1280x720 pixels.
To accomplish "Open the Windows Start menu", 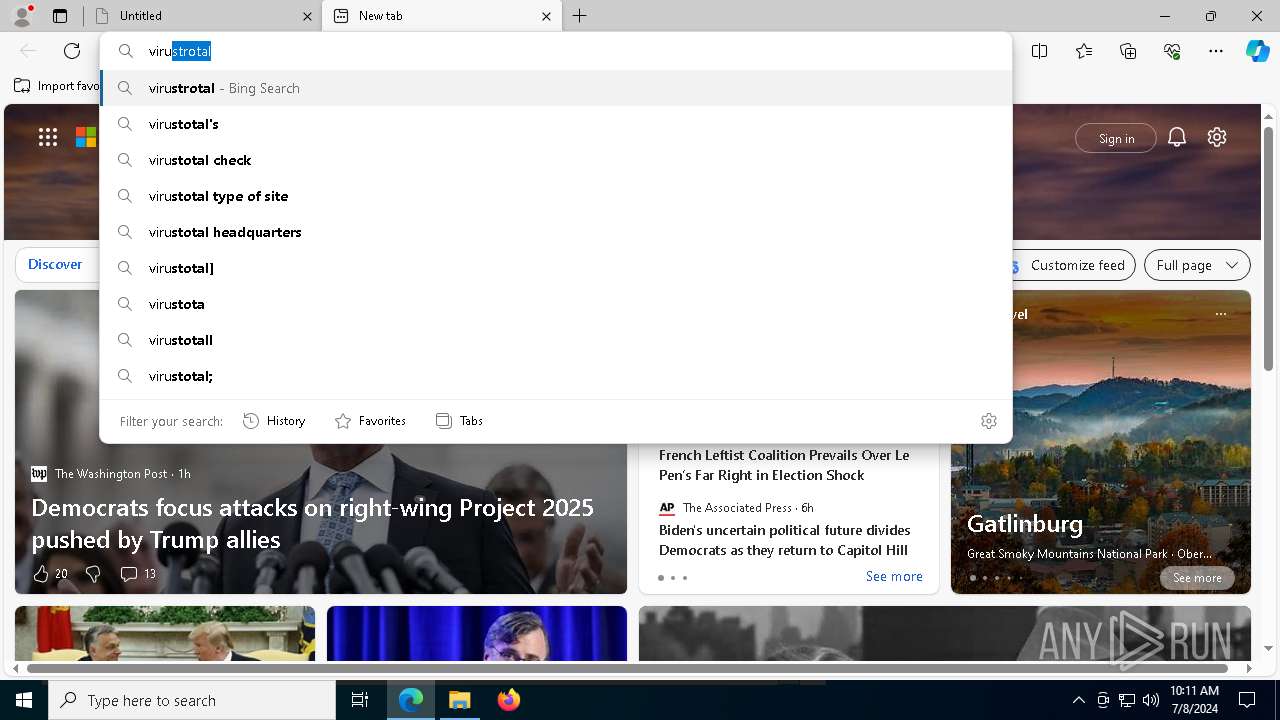I will click(x=24, y=700).
